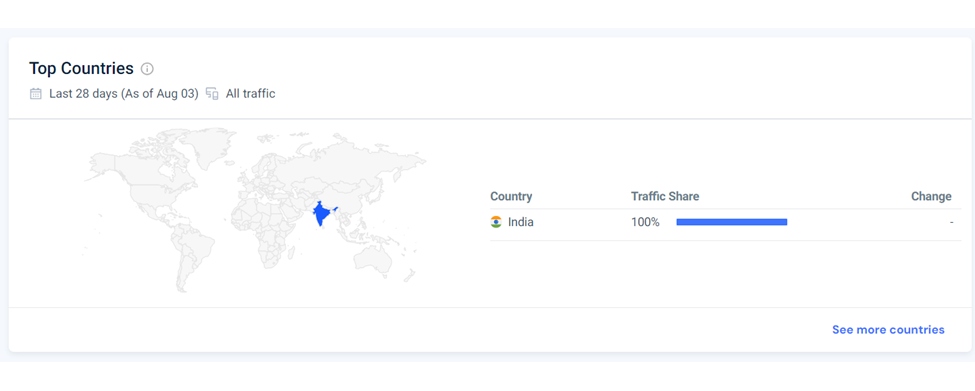
Task: Click the Country column header
Action: tap(511, 196)
